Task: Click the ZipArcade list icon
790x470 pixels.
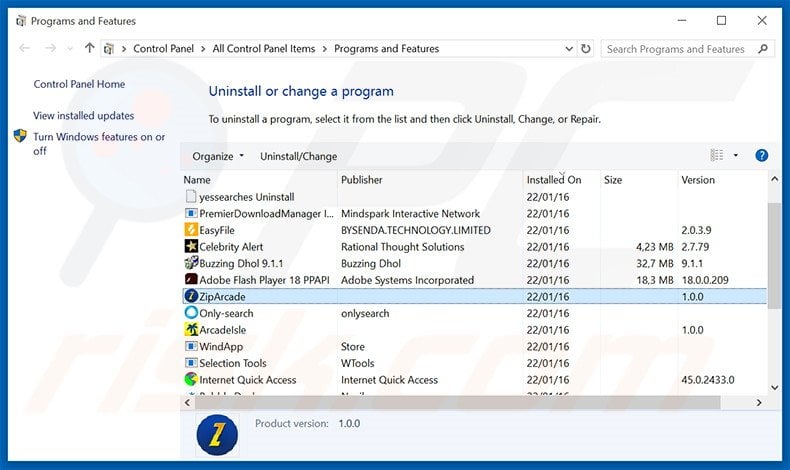Action: click(191, 296)
